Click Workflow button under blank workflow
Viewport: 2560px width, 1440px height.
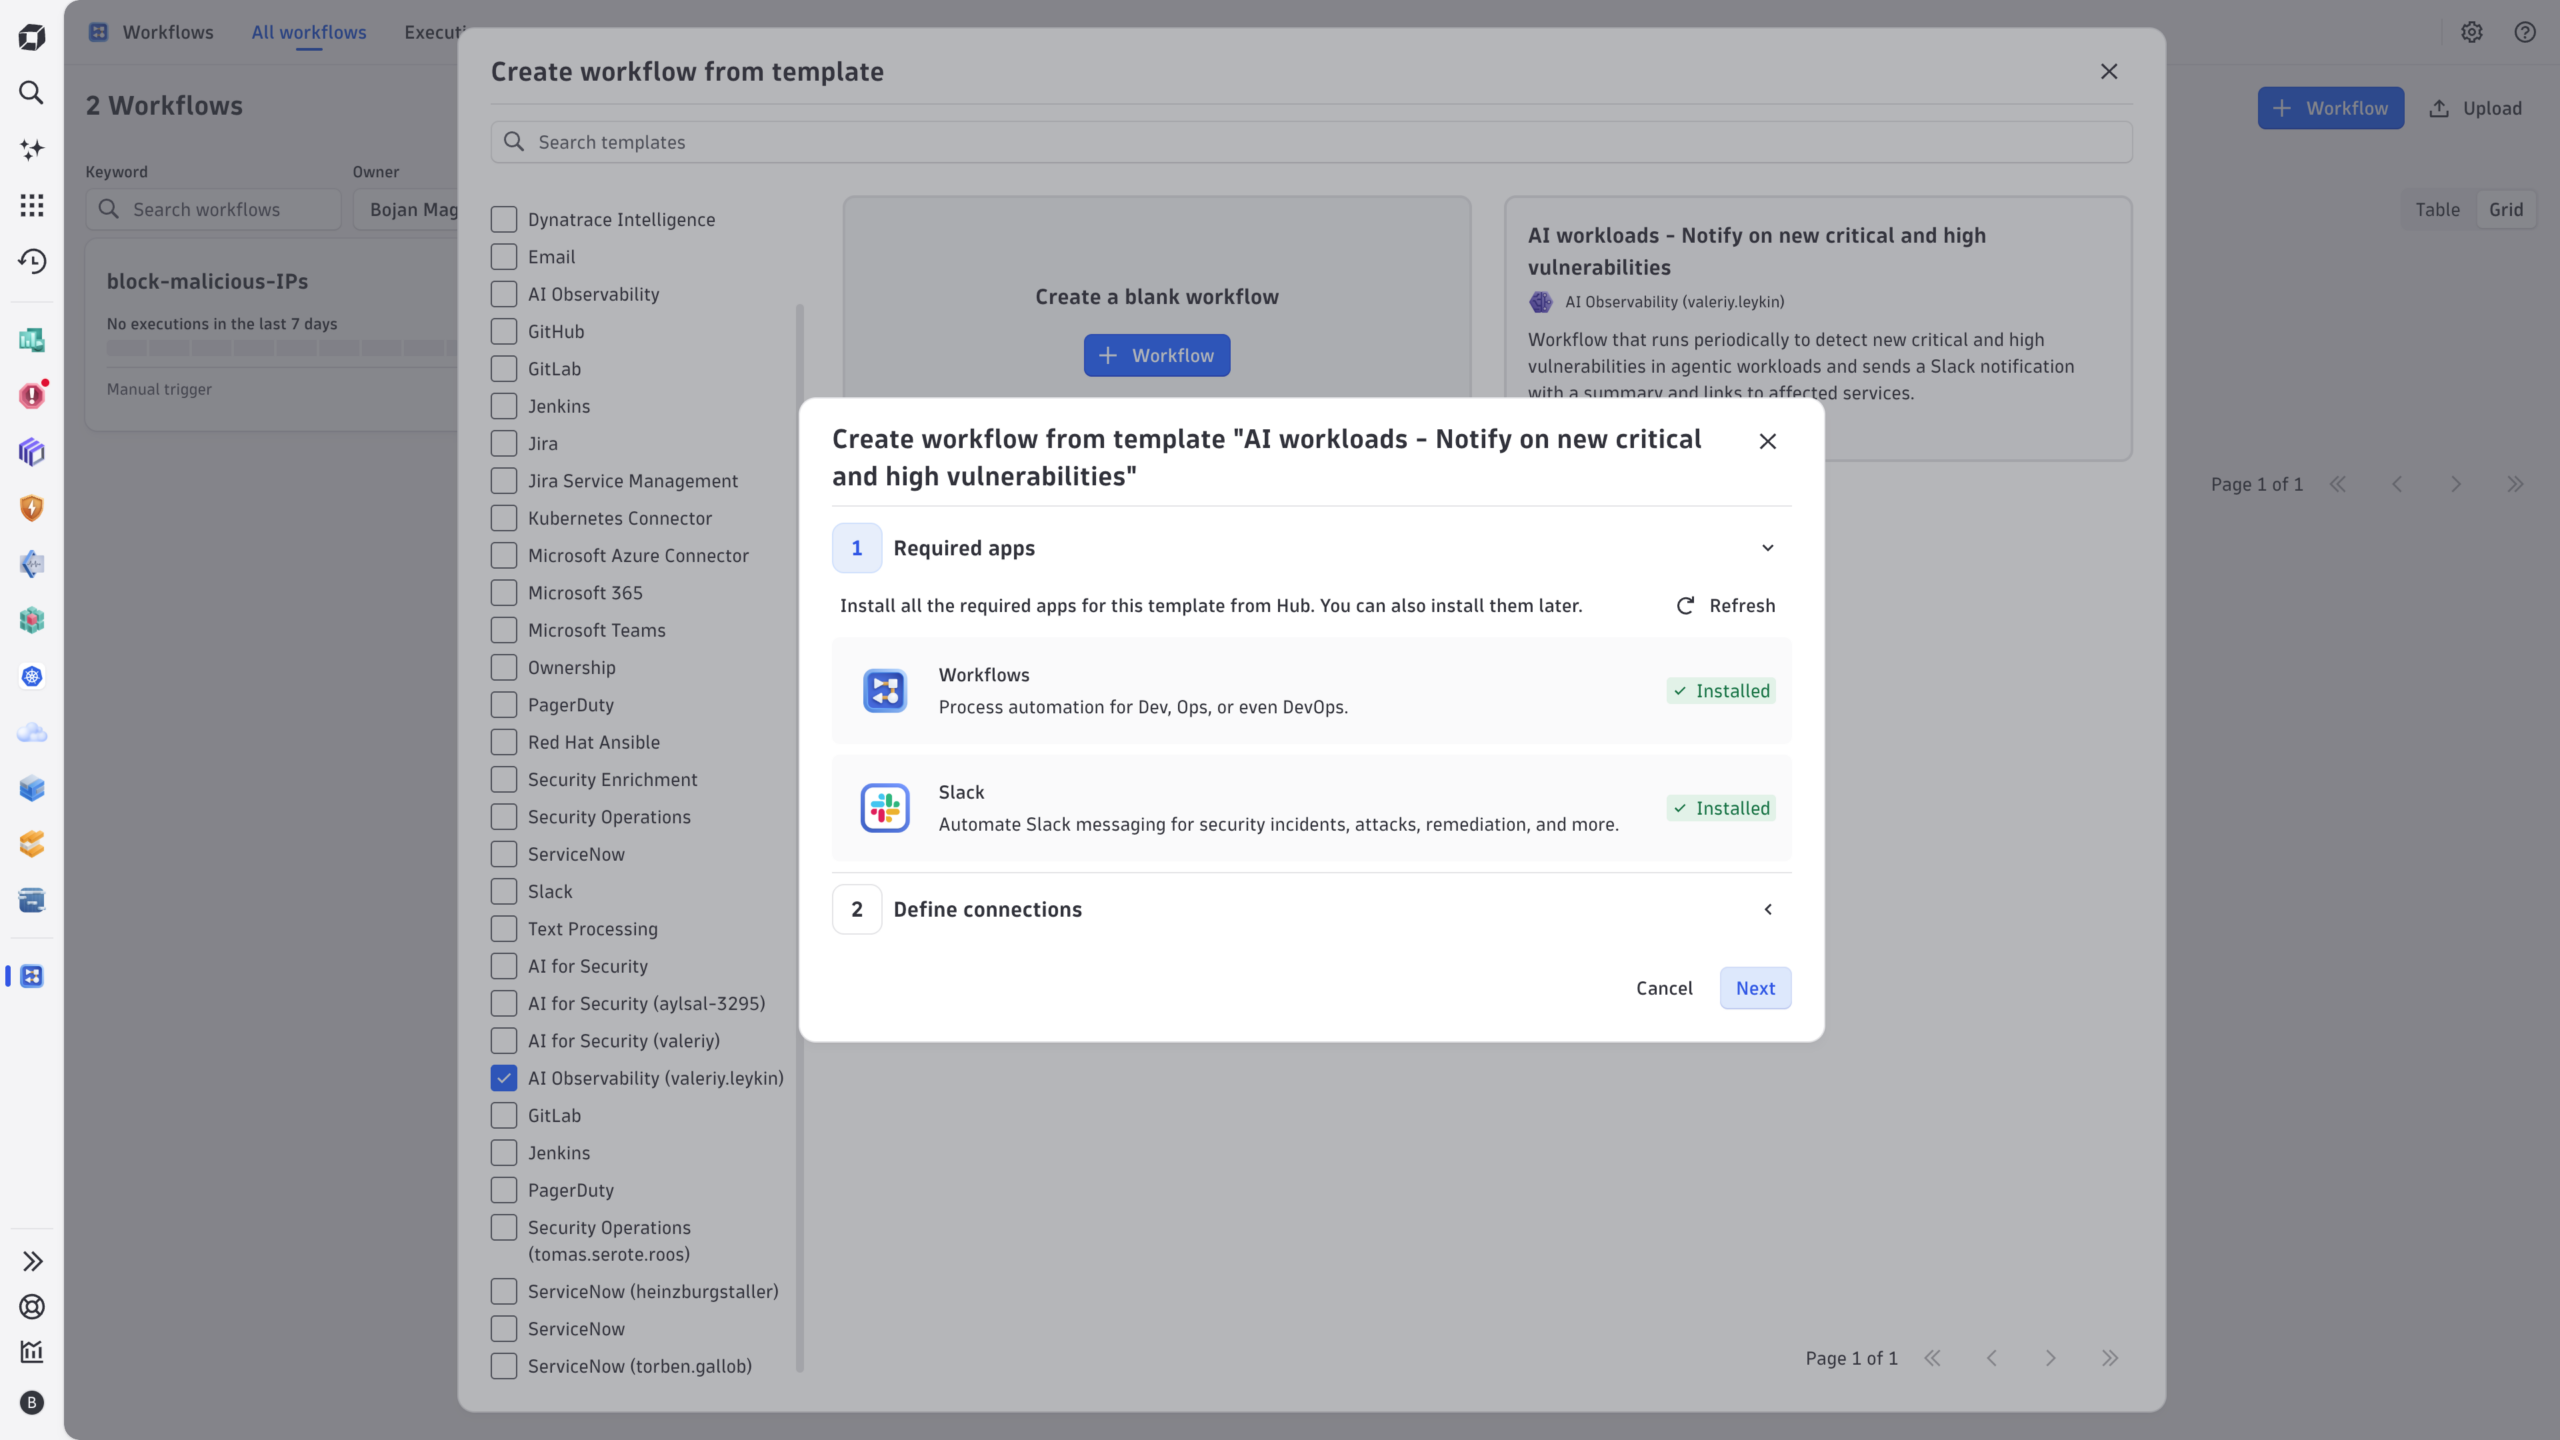[1157, 356]
